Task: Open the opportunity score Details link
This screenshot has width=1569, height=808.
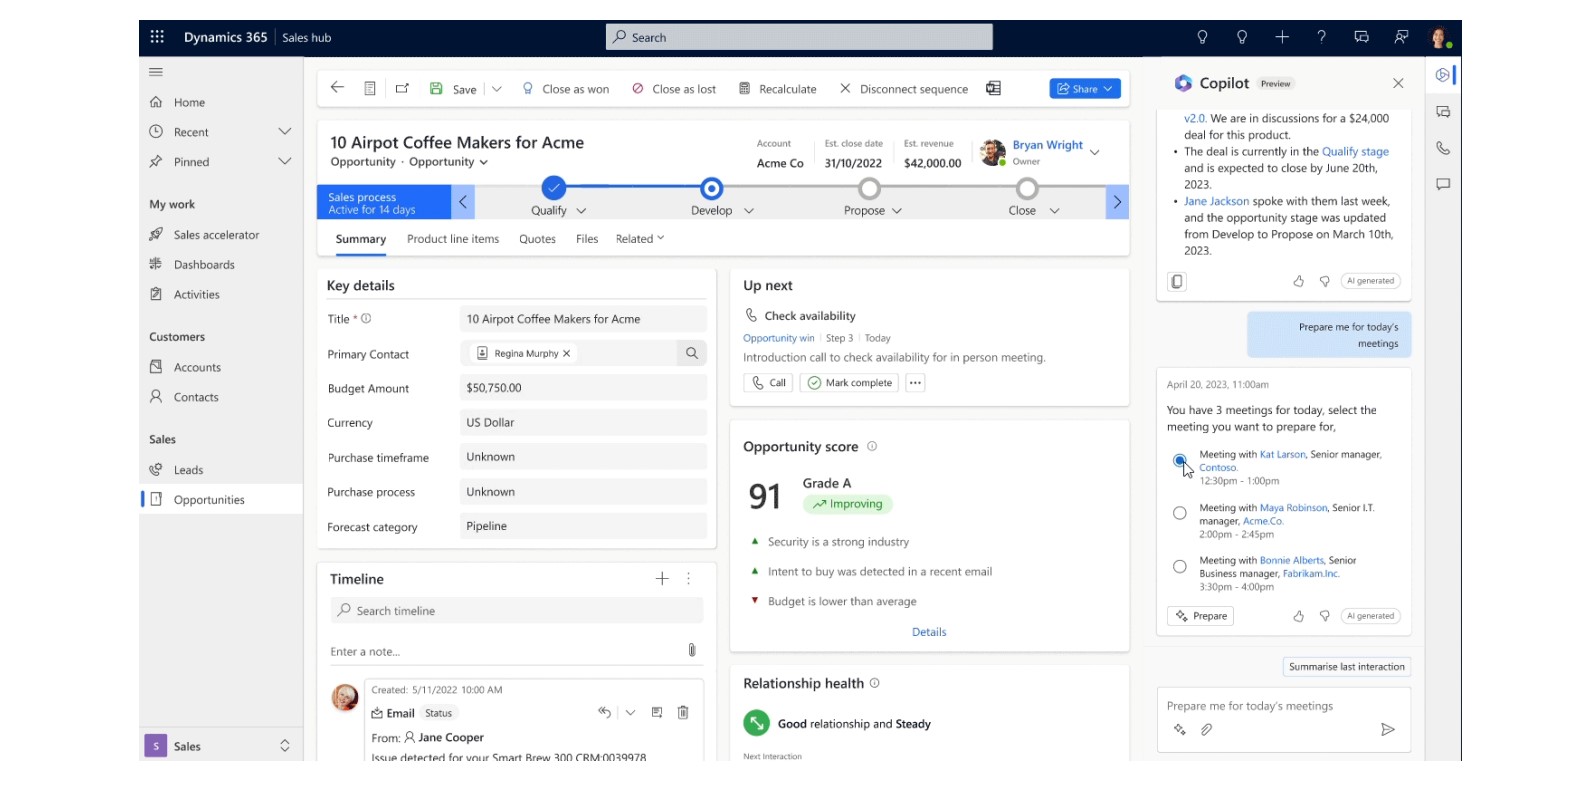Action: pos(928,632)
